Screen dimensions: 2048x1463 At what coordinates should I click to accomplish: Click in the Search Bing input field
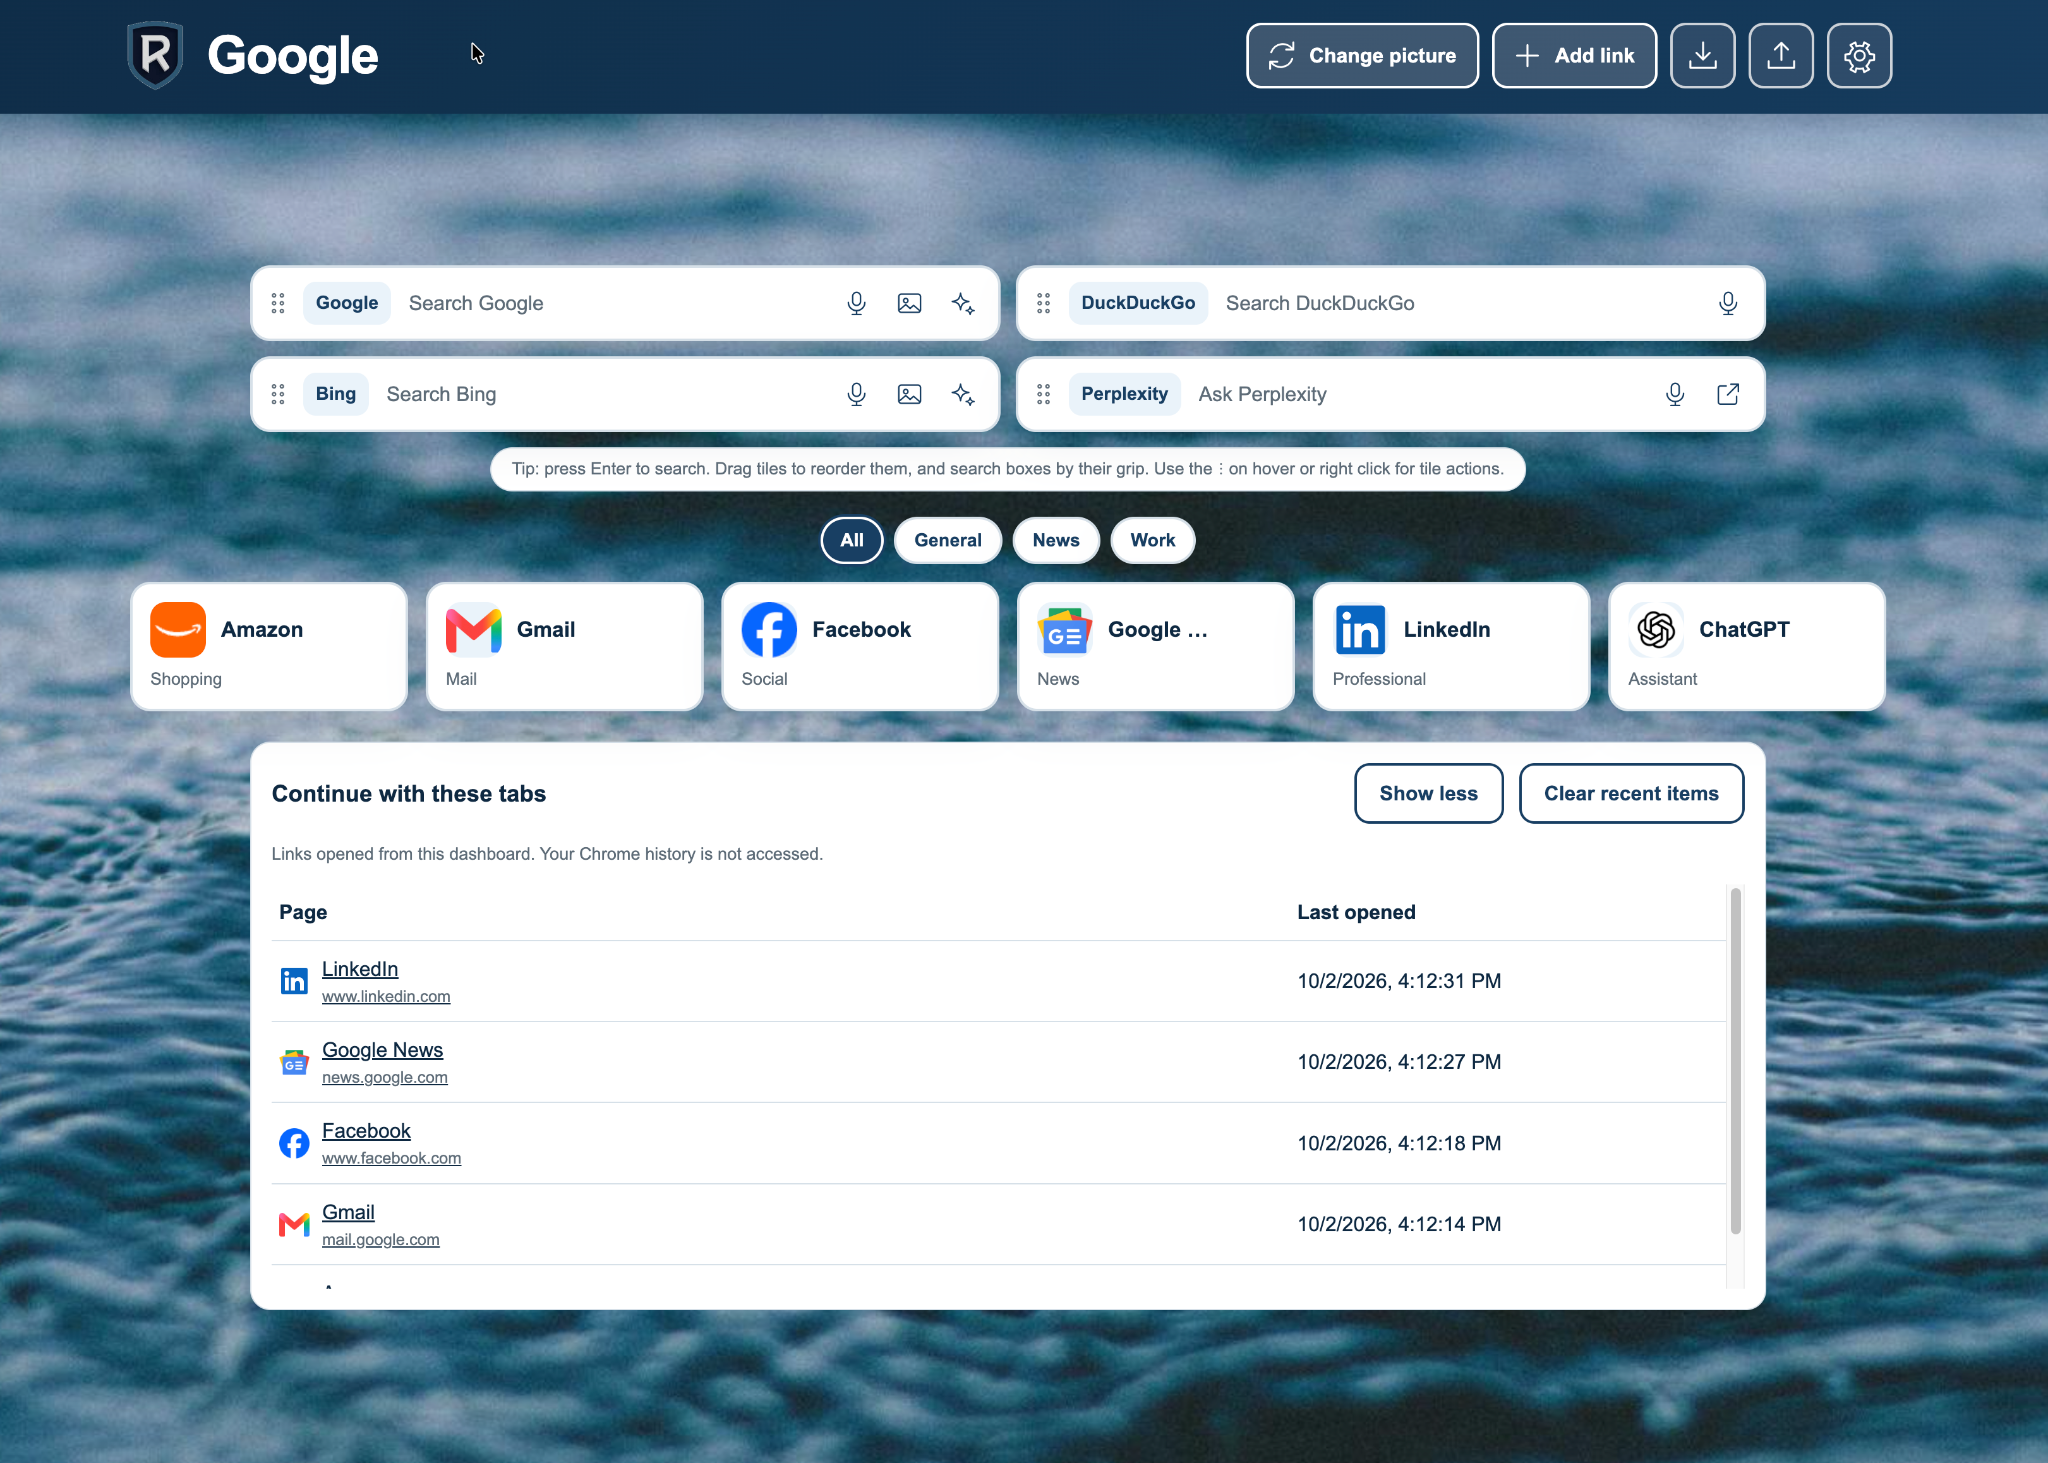pos(605,394)
